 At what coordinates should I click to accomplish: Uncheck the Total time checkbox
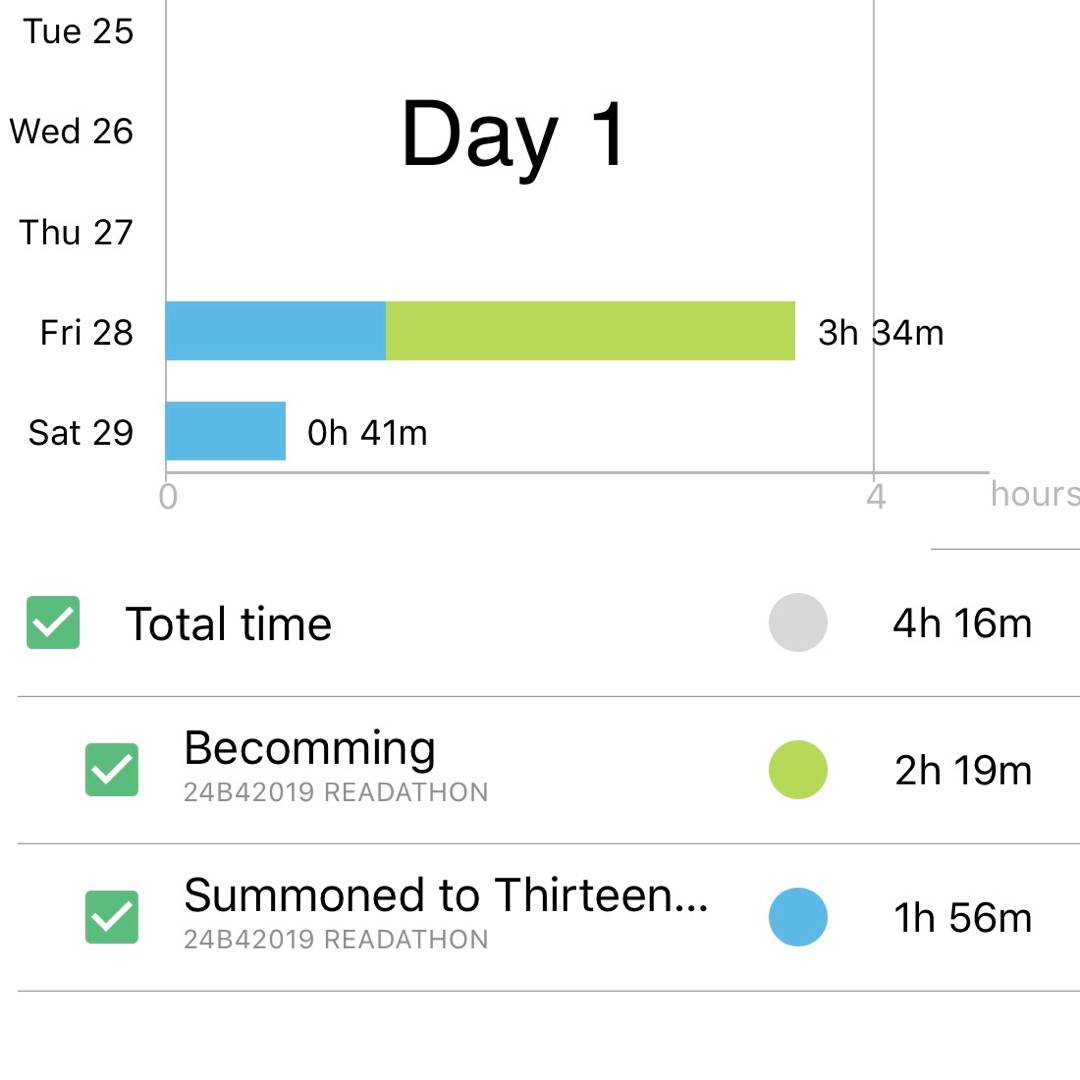click(x=53, y=623)
